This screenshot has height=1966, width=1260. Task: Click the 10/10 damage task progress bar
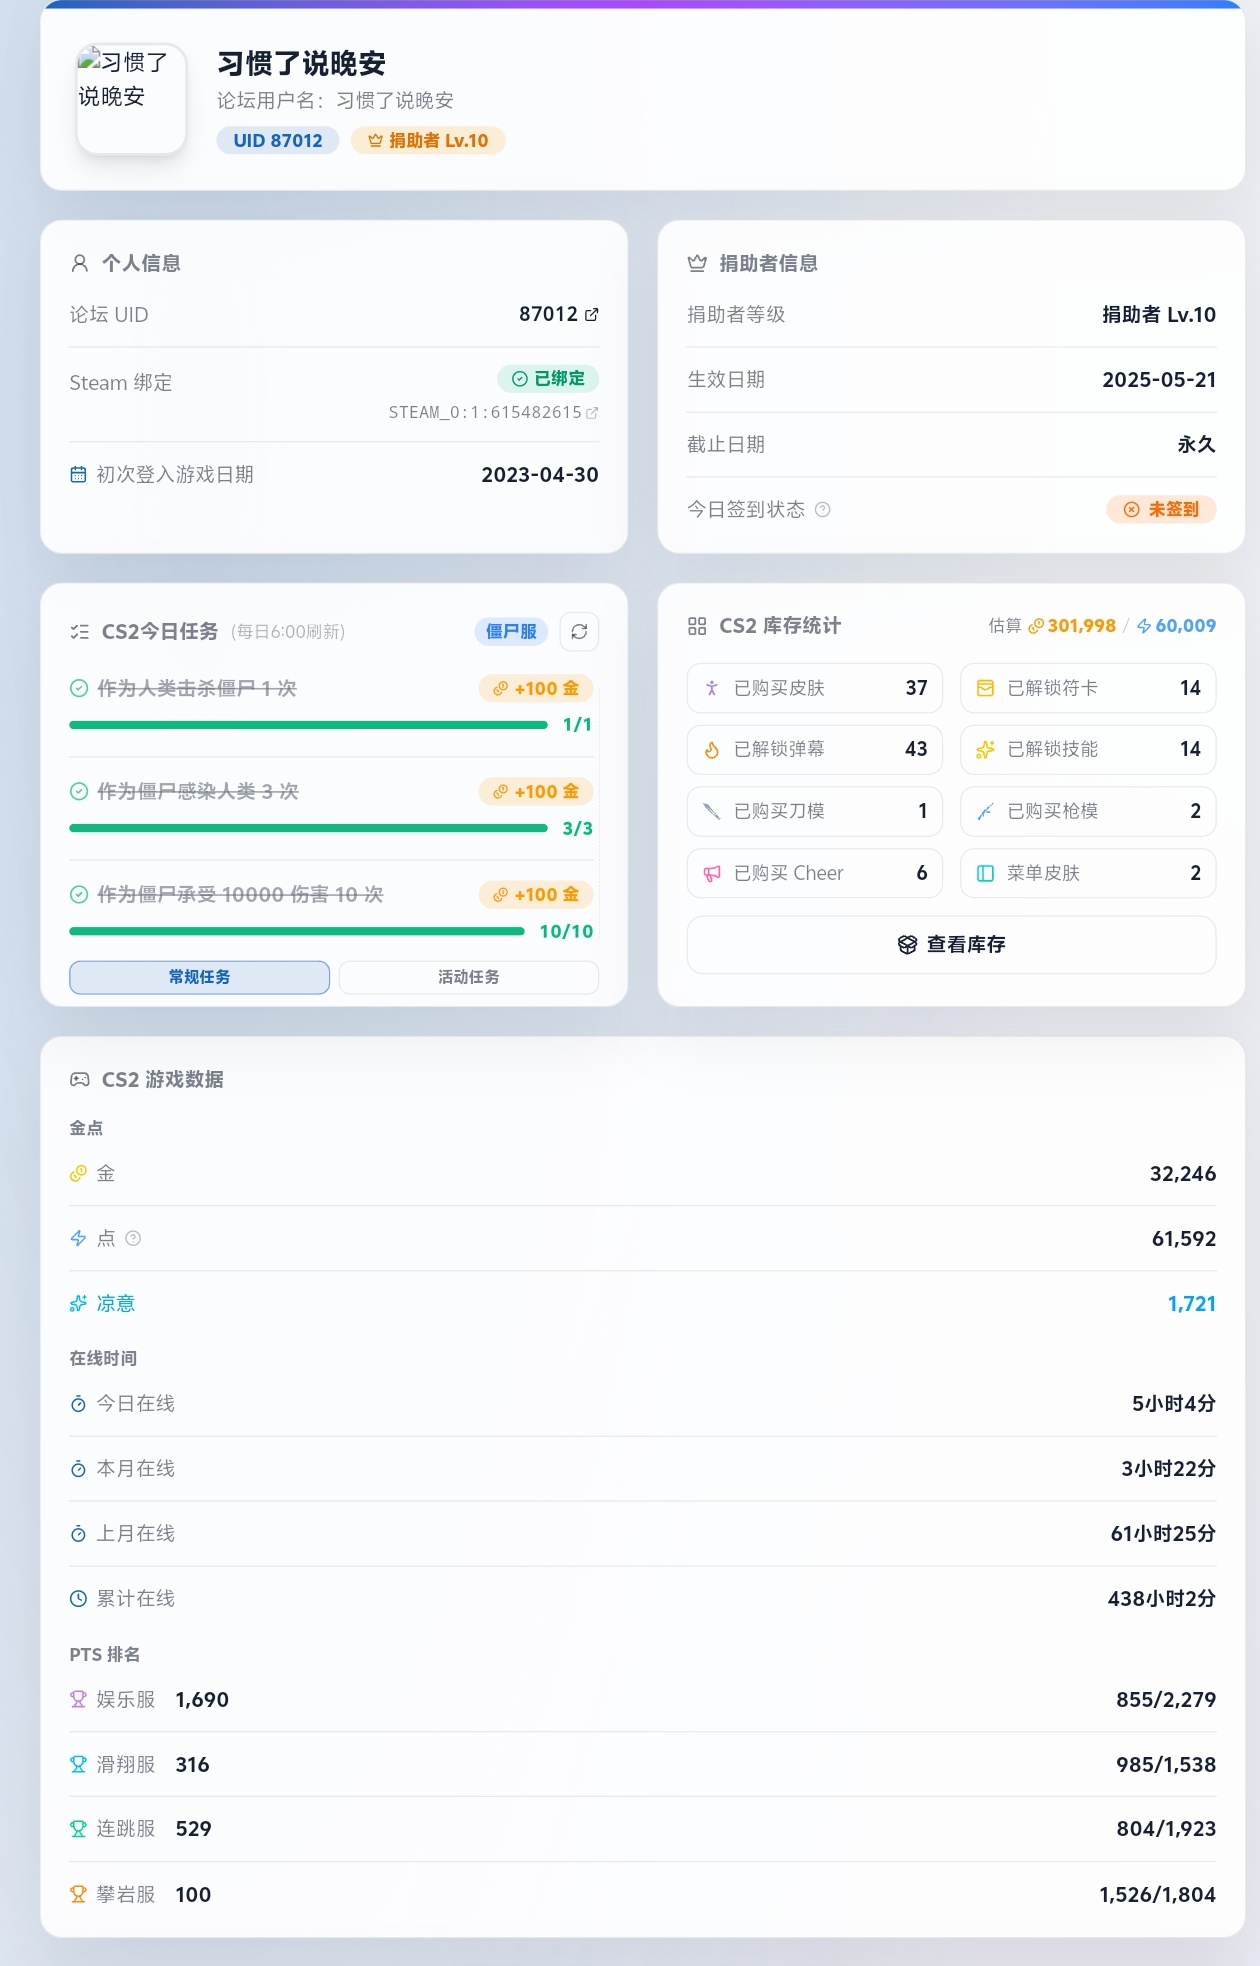(297, 931)
